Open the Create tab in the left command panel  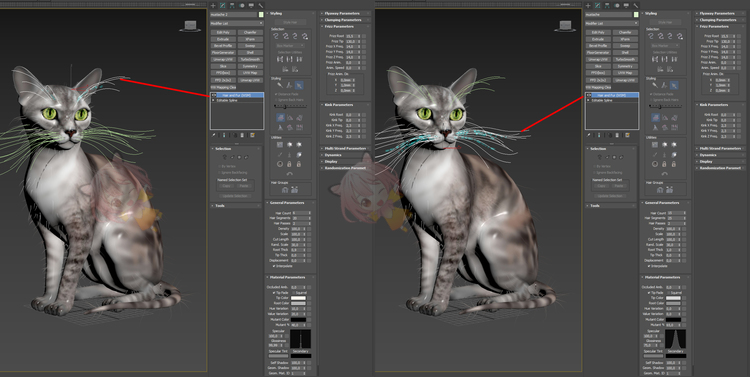(213, 5)
